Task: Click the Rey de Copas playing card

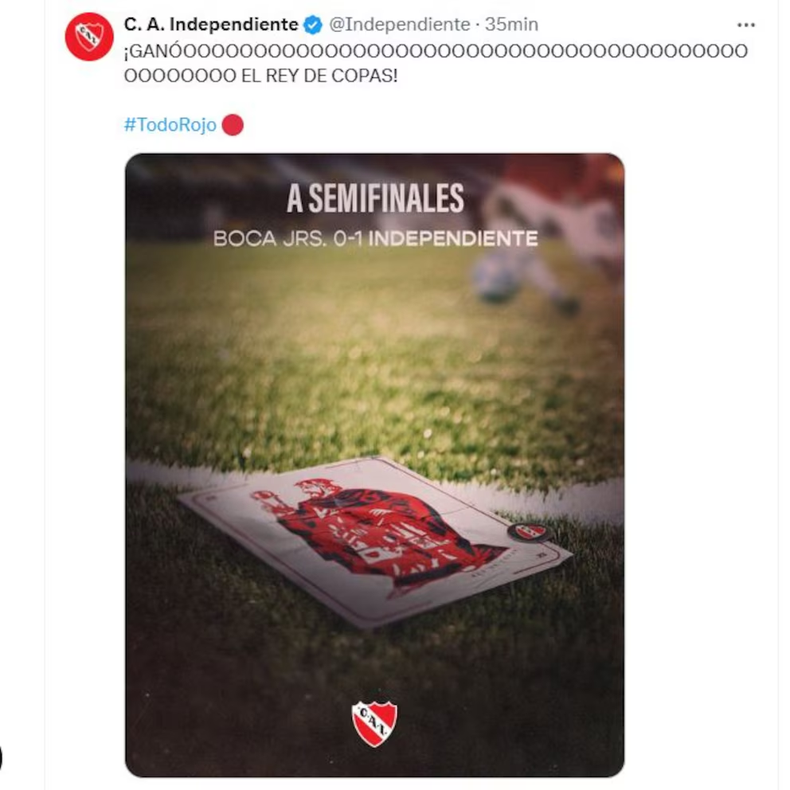Action: 375,542
